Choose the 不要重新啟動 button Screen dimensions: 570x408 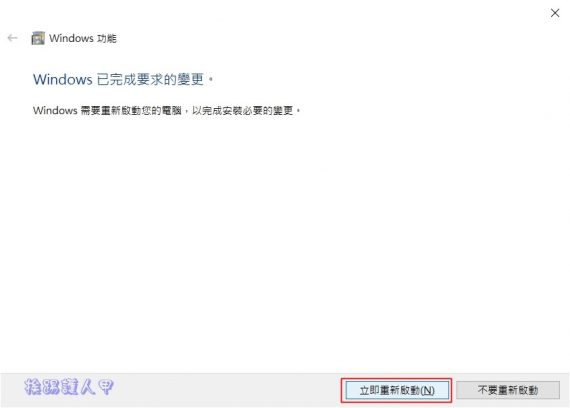[508, 390]
